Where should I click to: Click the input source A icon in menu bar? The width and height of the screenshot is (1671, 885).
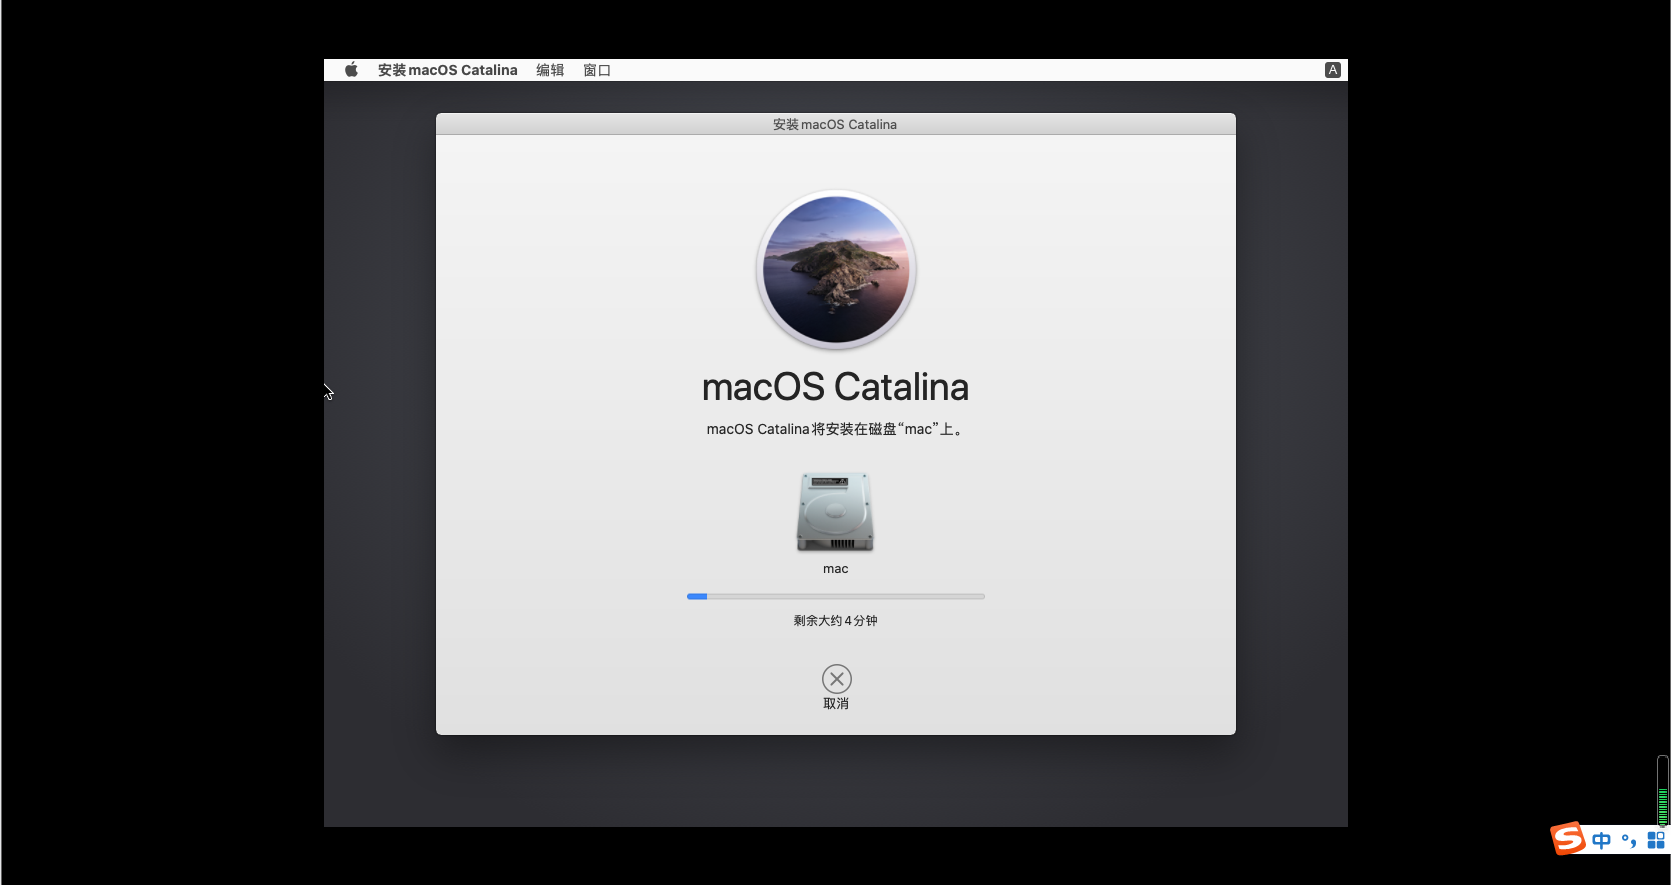[1332, 70]
